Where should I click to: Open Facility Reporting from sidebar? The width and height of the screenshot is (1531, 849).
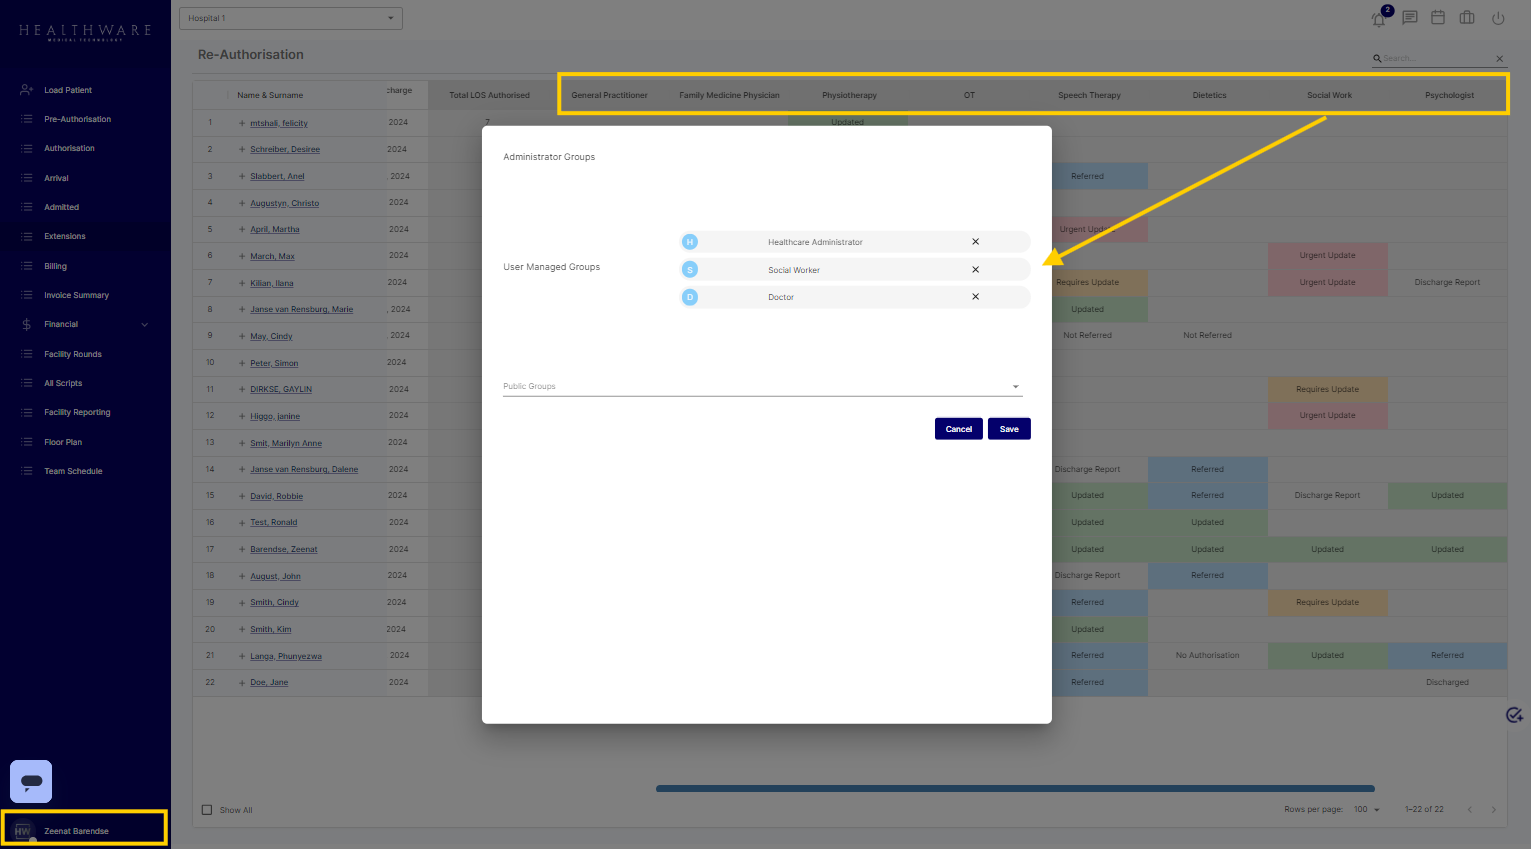tap(77, 412)
